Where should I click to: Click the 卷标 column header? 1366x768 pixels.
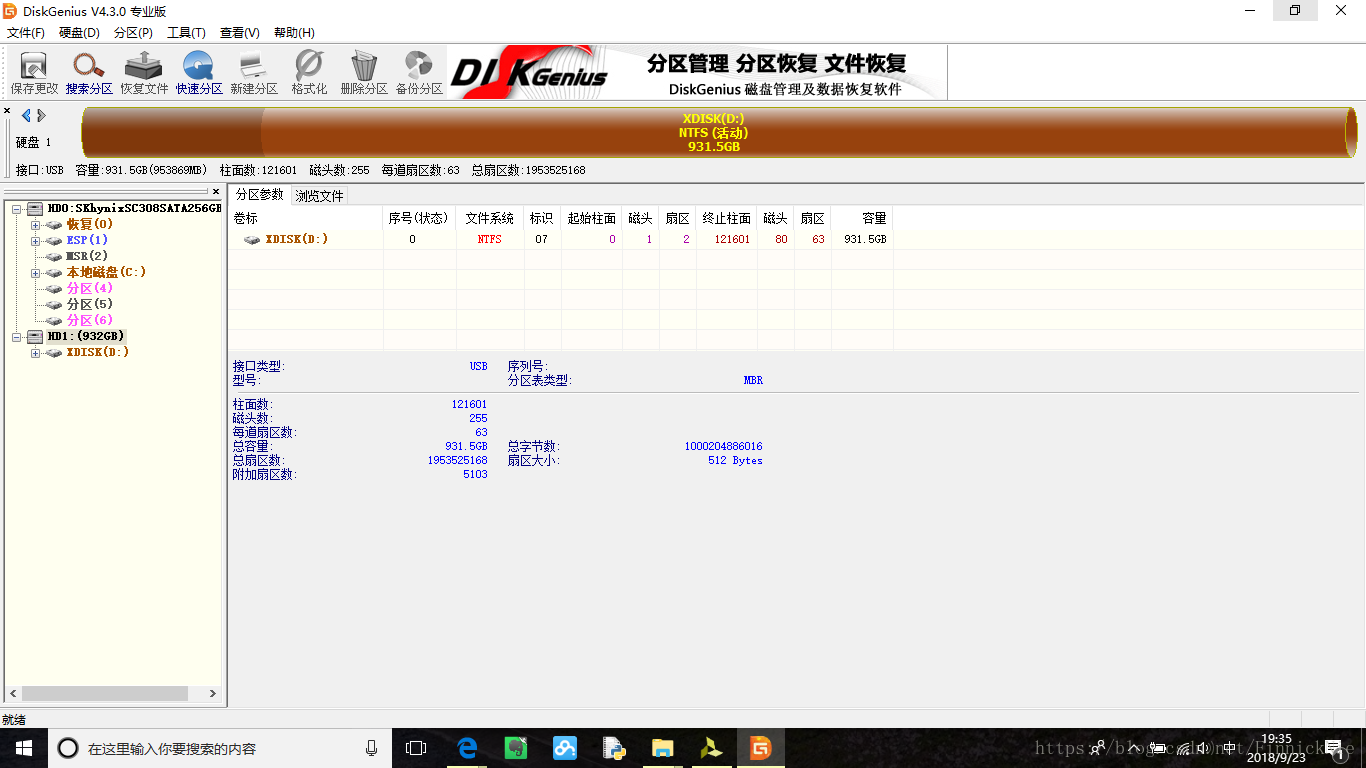pyautogui.click(x=305, y=218)
